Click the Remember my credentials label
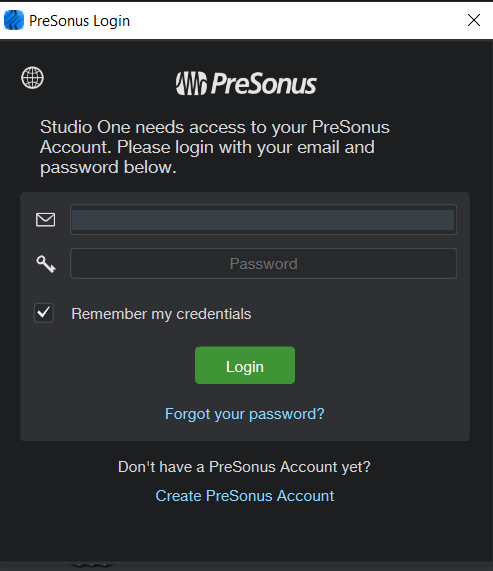The width and height of the screenshot is (493, 571). coord(161,314)
